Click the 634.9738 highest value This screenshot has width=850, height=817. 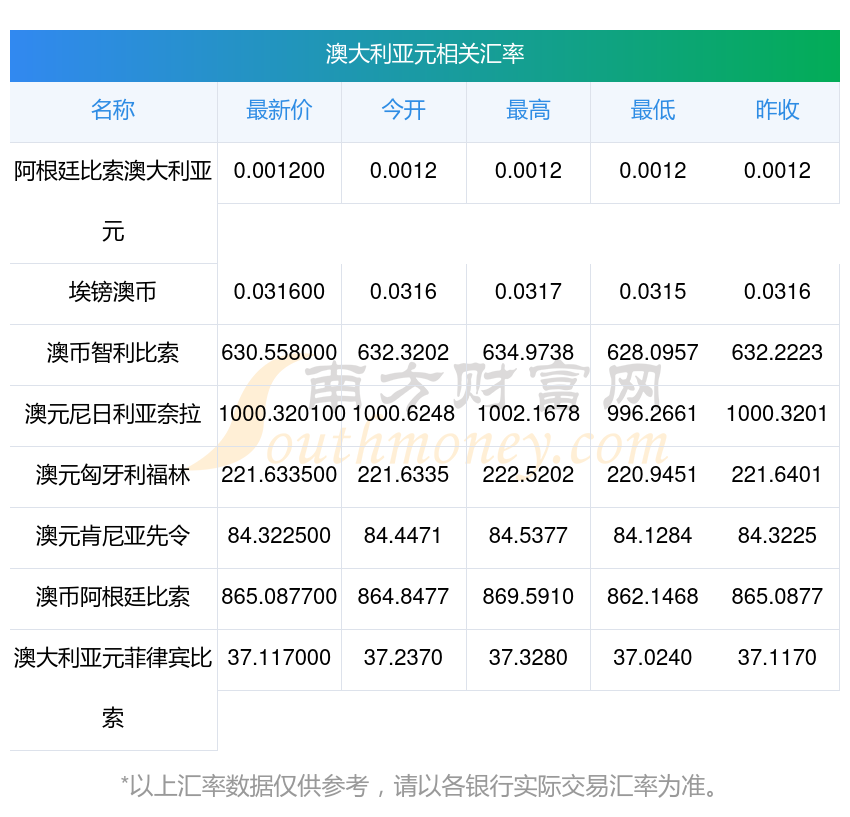coord(528,353)
